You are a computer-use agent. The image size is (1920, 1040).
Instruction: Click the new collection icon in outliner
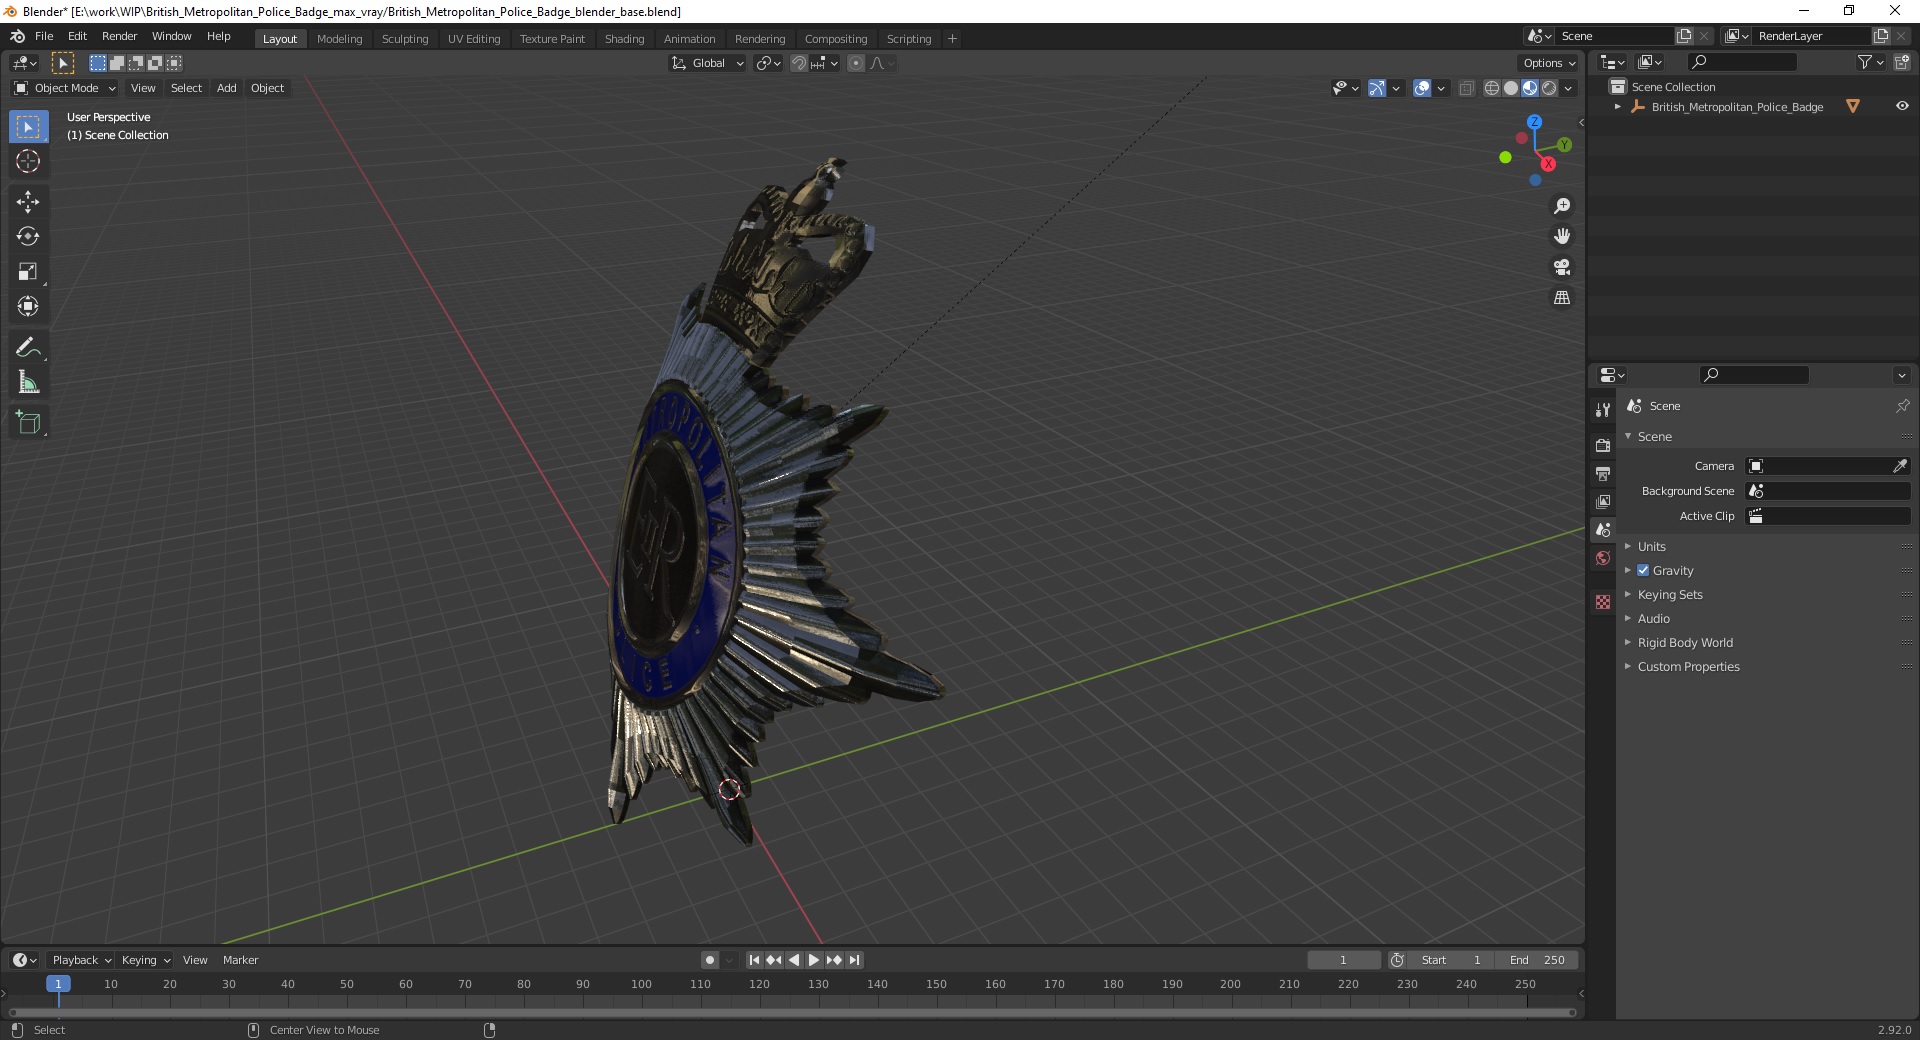(x=1902, y=62)
